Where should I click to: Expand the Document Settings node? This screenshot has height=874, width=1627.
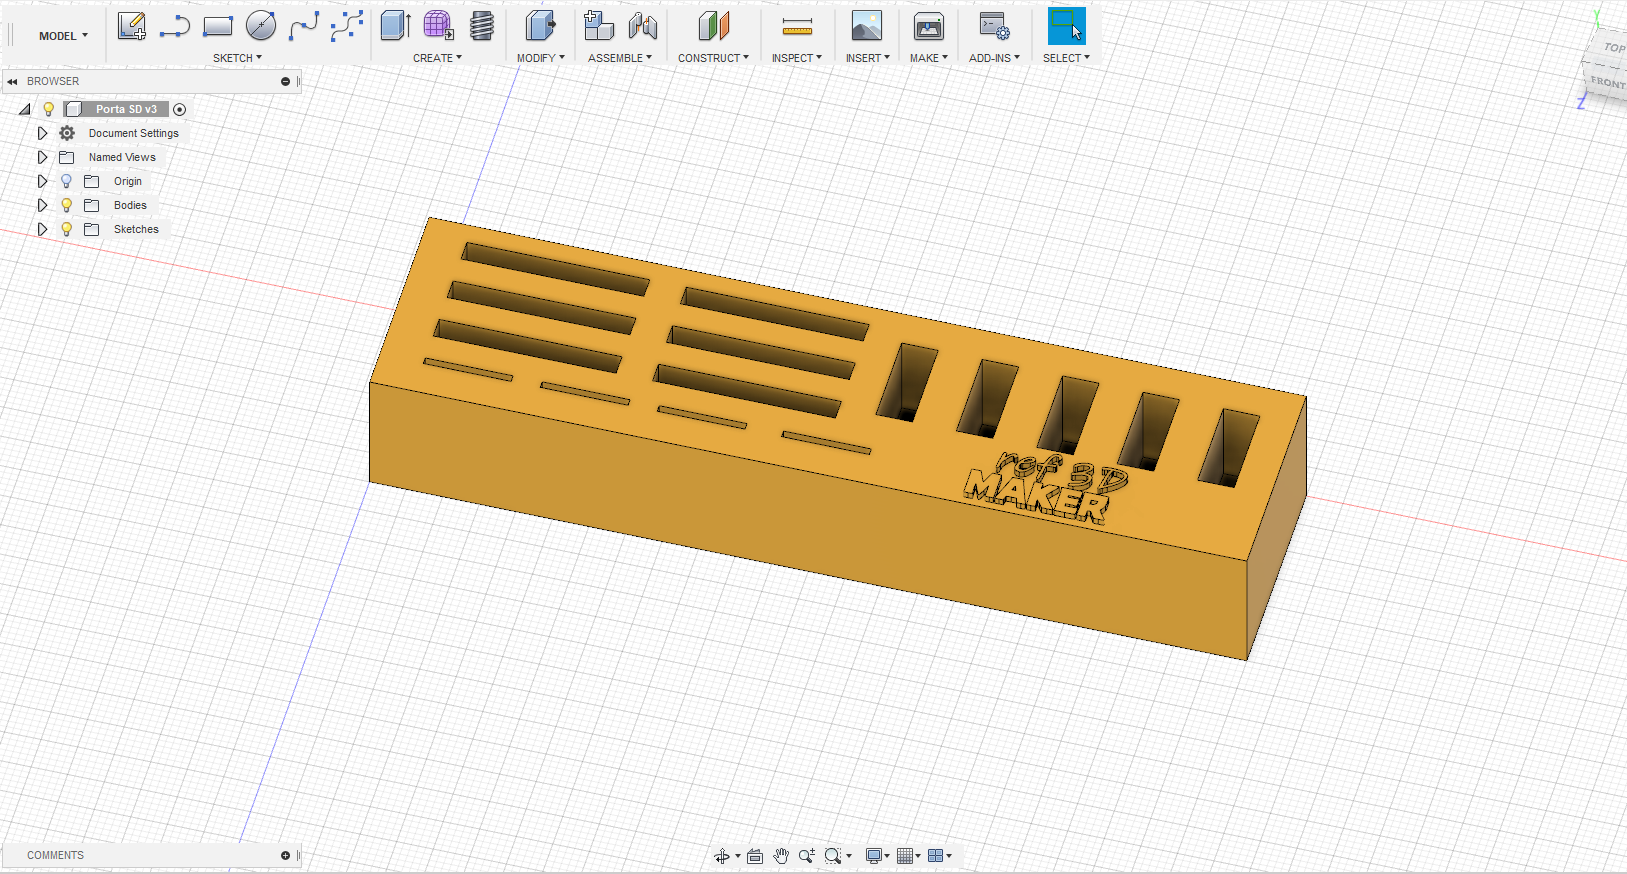point(42,133)
